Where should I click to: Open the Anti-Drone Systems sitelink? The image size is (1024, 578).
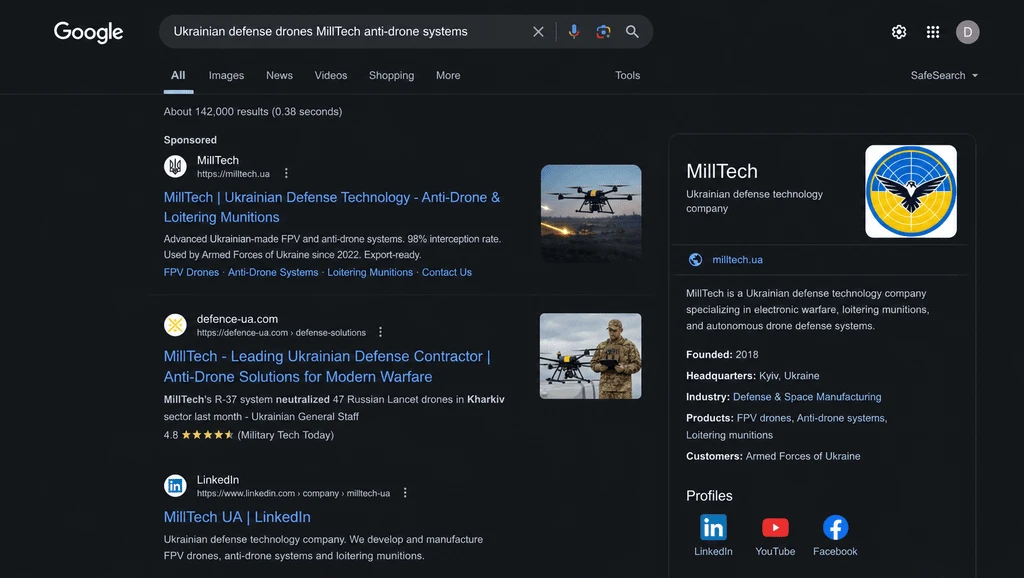273,272
